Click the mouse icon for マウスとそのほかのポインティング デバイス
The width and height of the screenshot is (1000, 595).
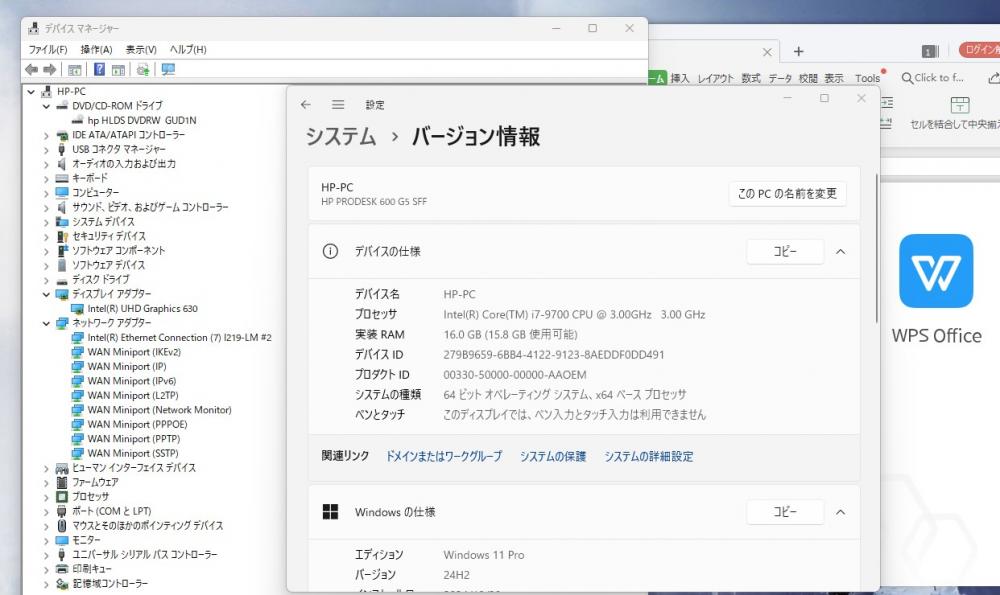(x=62, y=525)
